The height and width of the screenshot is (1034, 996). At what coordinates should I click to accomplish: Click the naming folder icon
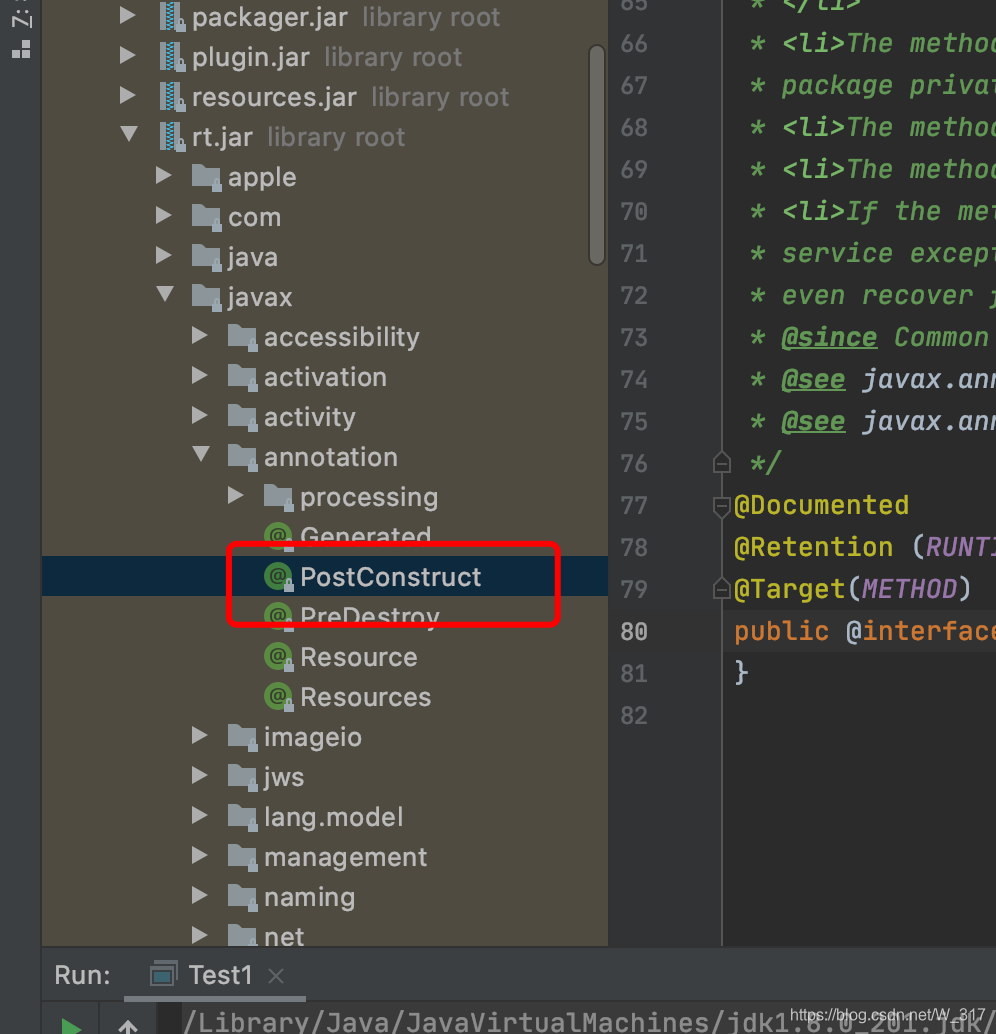coord(242,897)
